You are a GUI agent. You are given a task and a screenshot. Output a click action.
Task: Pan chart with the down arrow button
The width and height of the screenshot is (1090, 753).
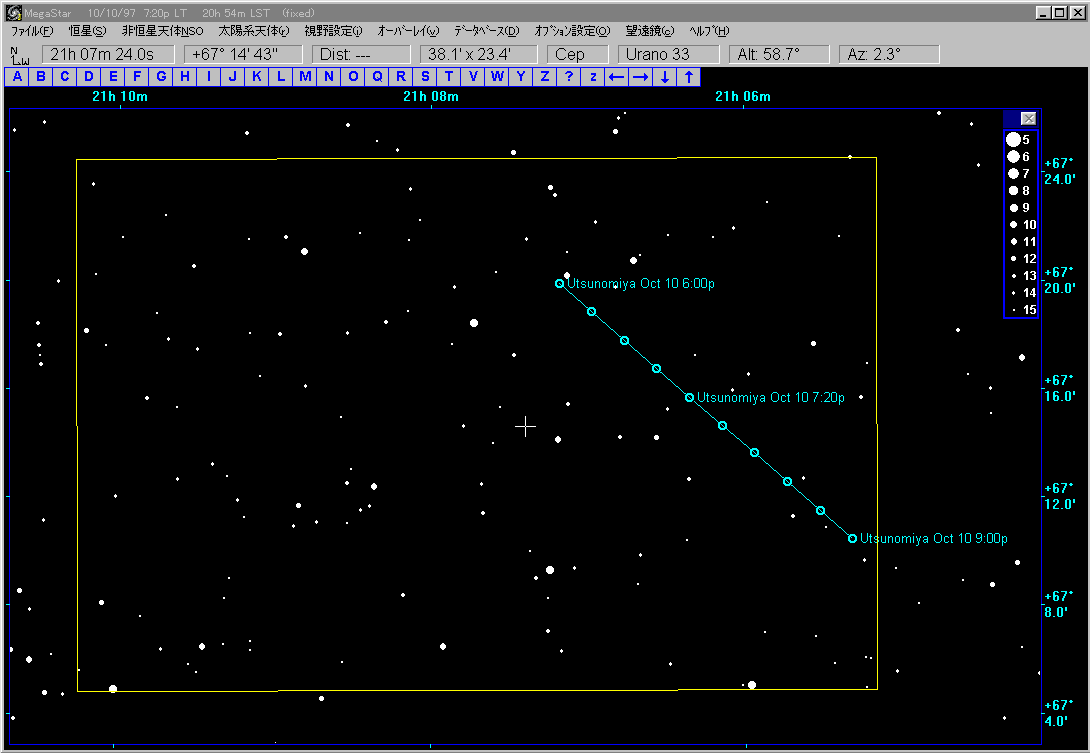[665, 76]
